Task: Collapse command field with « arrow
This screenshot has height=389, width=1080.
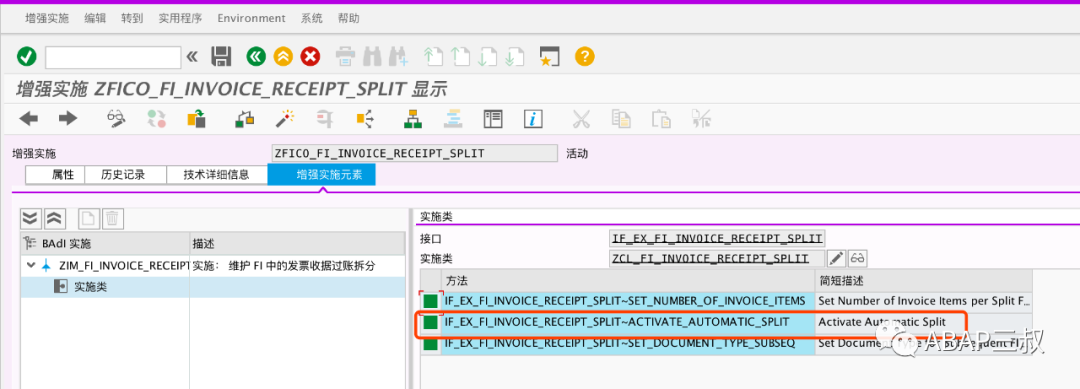Action: tap(192, 56)
